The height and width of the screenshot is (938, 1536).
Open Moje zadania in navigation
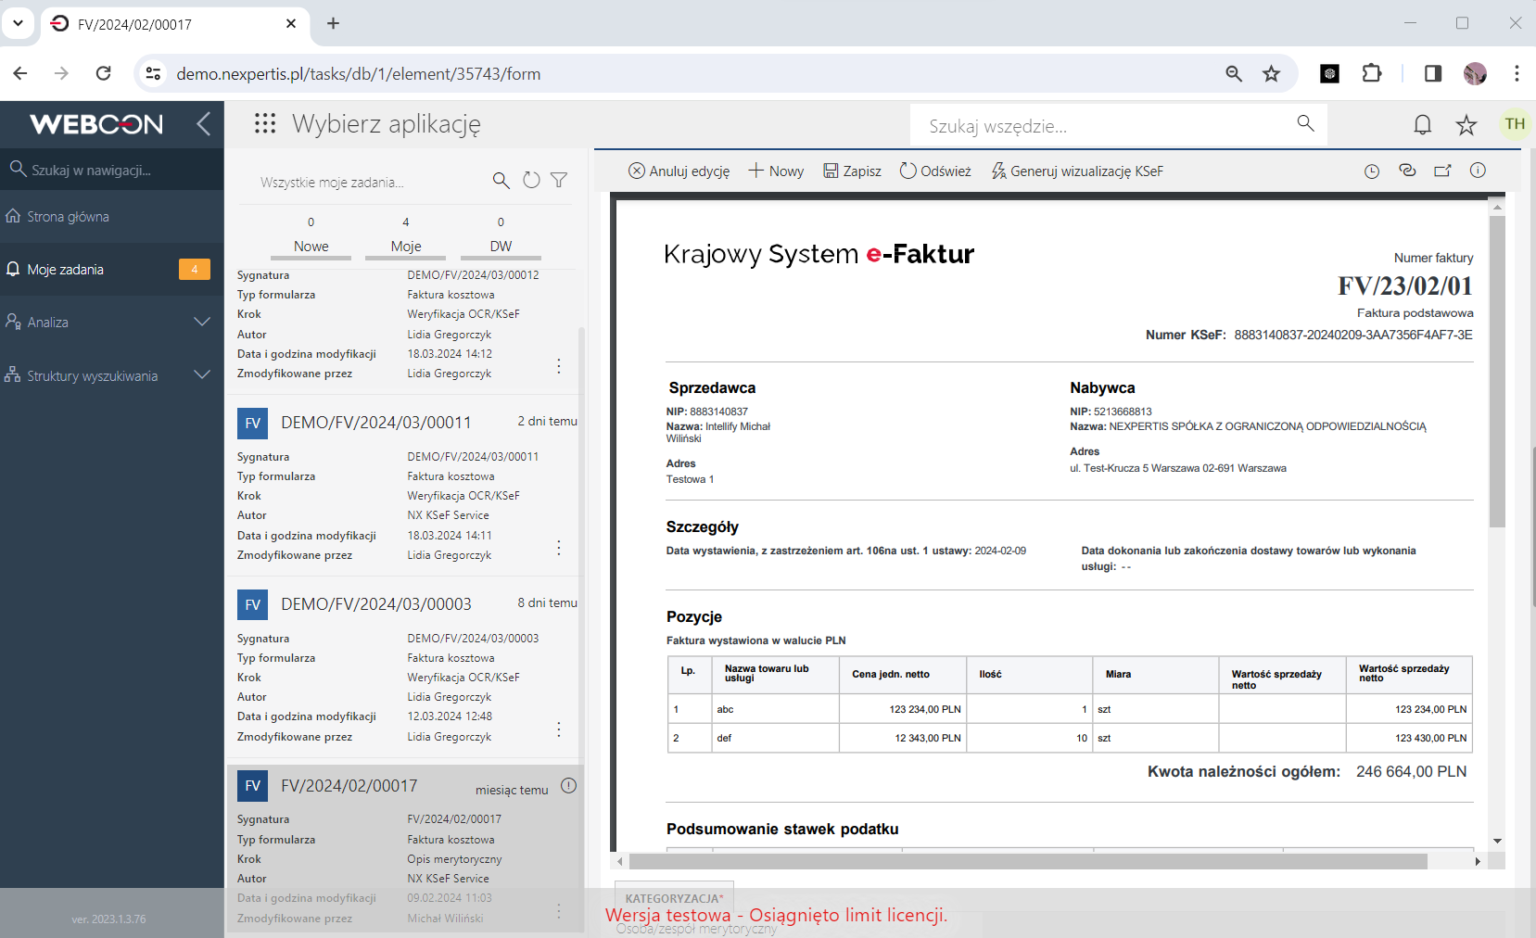tap(66, 269)
